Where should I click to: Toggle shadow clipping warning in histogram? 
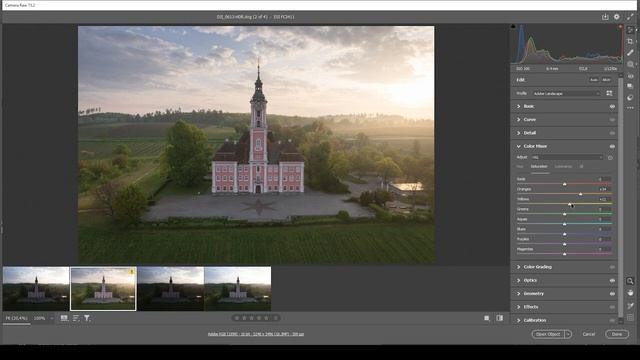click(513, 27)
